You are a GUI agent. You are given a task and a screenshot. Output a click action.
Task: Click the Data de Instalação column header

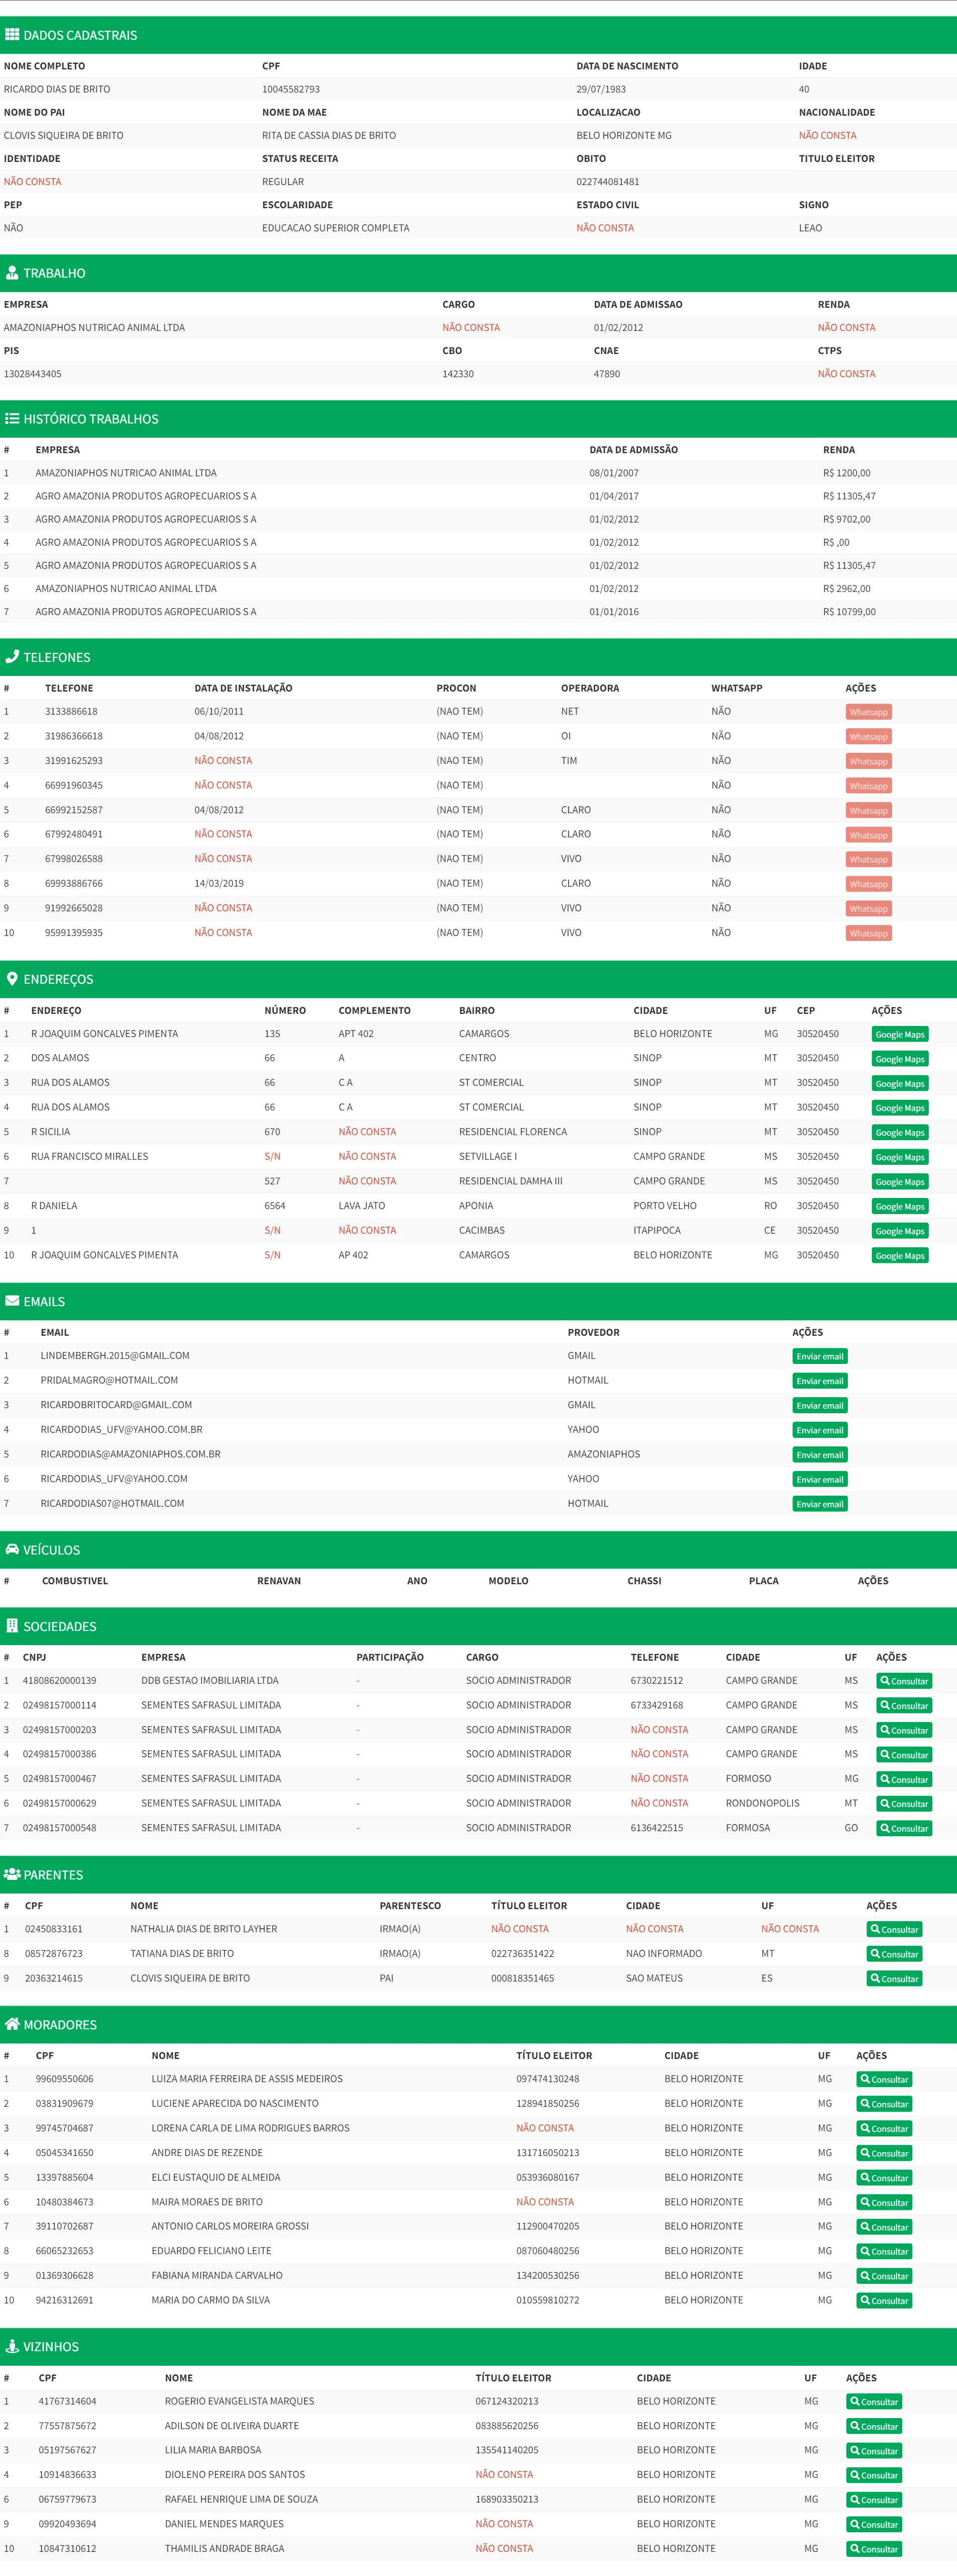pos(243,688)
